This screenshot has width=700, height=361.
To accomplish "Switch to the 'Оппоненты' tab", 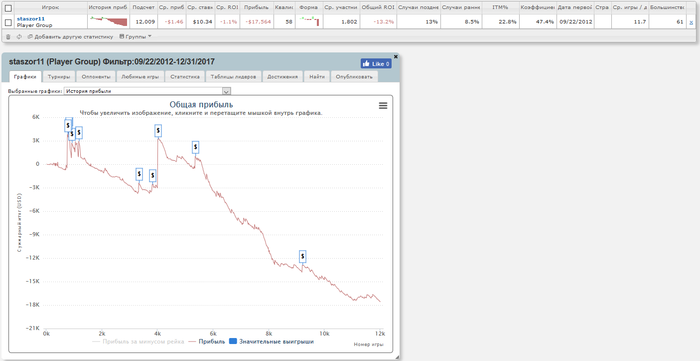I will point(96,77).
